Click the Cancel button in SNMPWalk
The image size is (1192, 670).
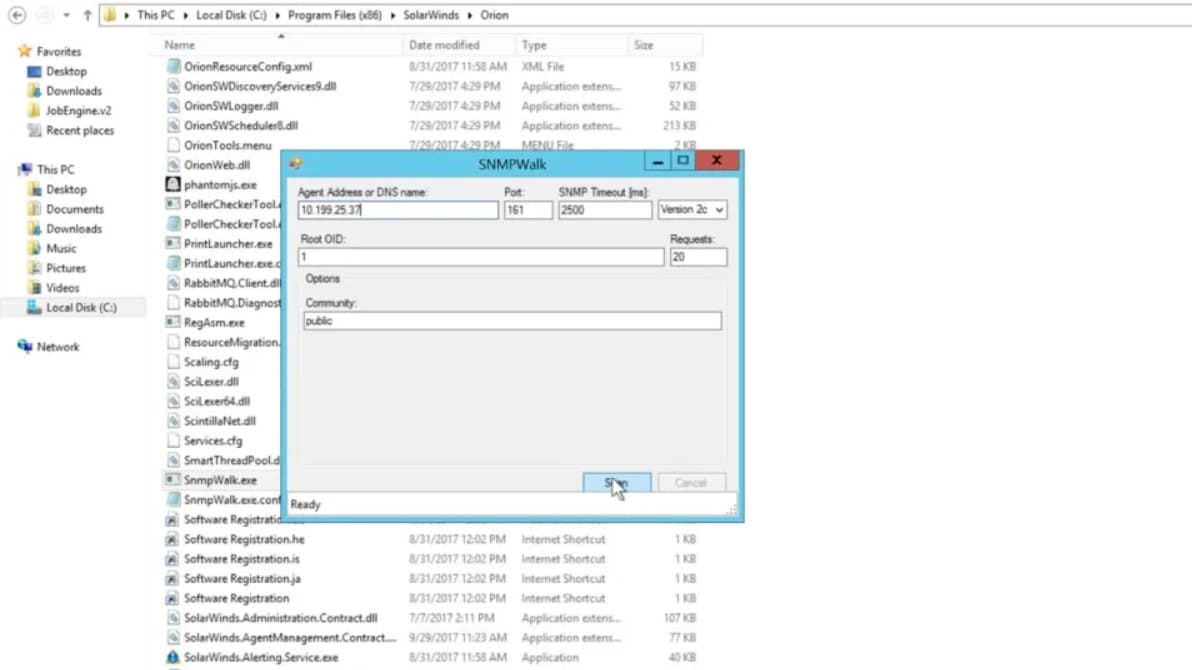690,483
